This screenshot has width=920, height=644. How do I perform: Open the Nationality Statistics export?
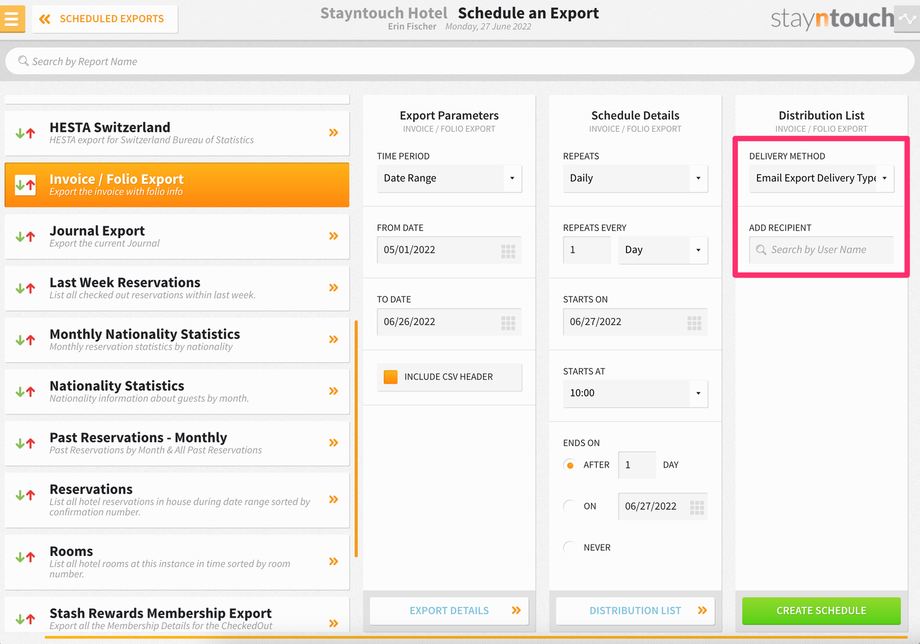(x=177, y=391)
